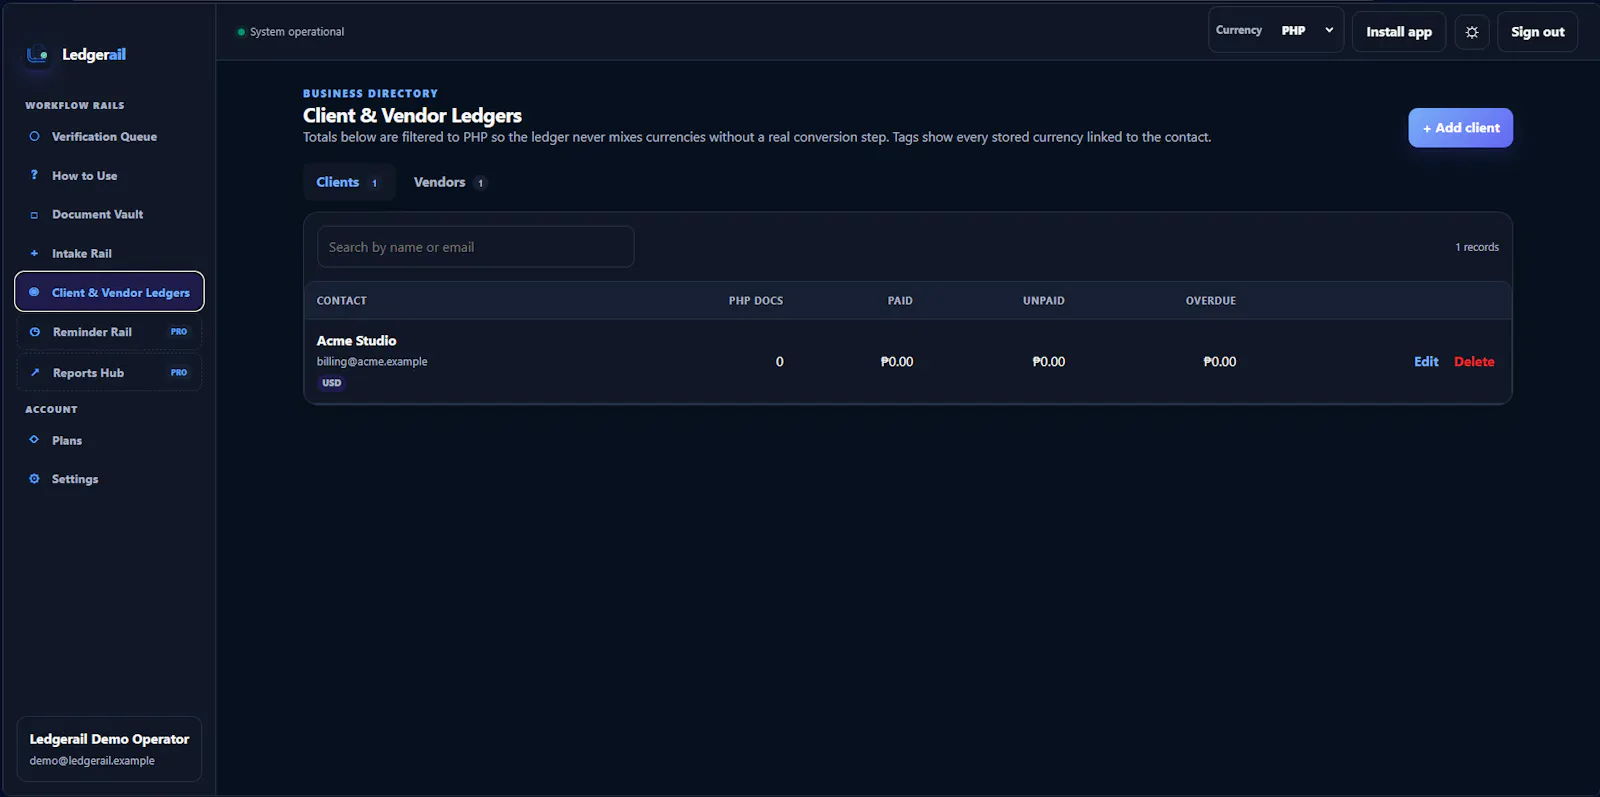Image resolution: width=1600 pixels, height=797 pixels.
Task: Click the Ledgerail logo icon
Action: tap(37, 54)
